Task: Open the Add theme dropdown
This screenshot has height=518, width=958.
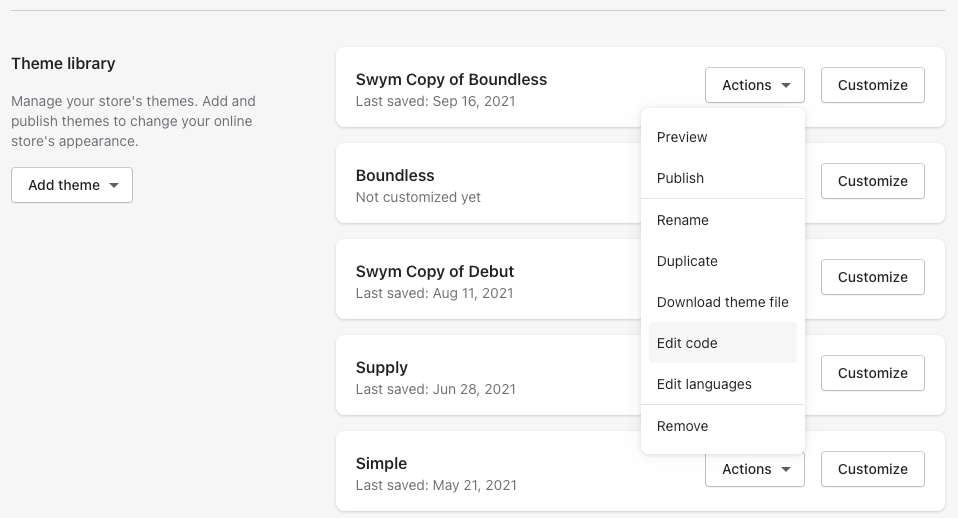Action: pyautogui.click(x=72, y=185)
